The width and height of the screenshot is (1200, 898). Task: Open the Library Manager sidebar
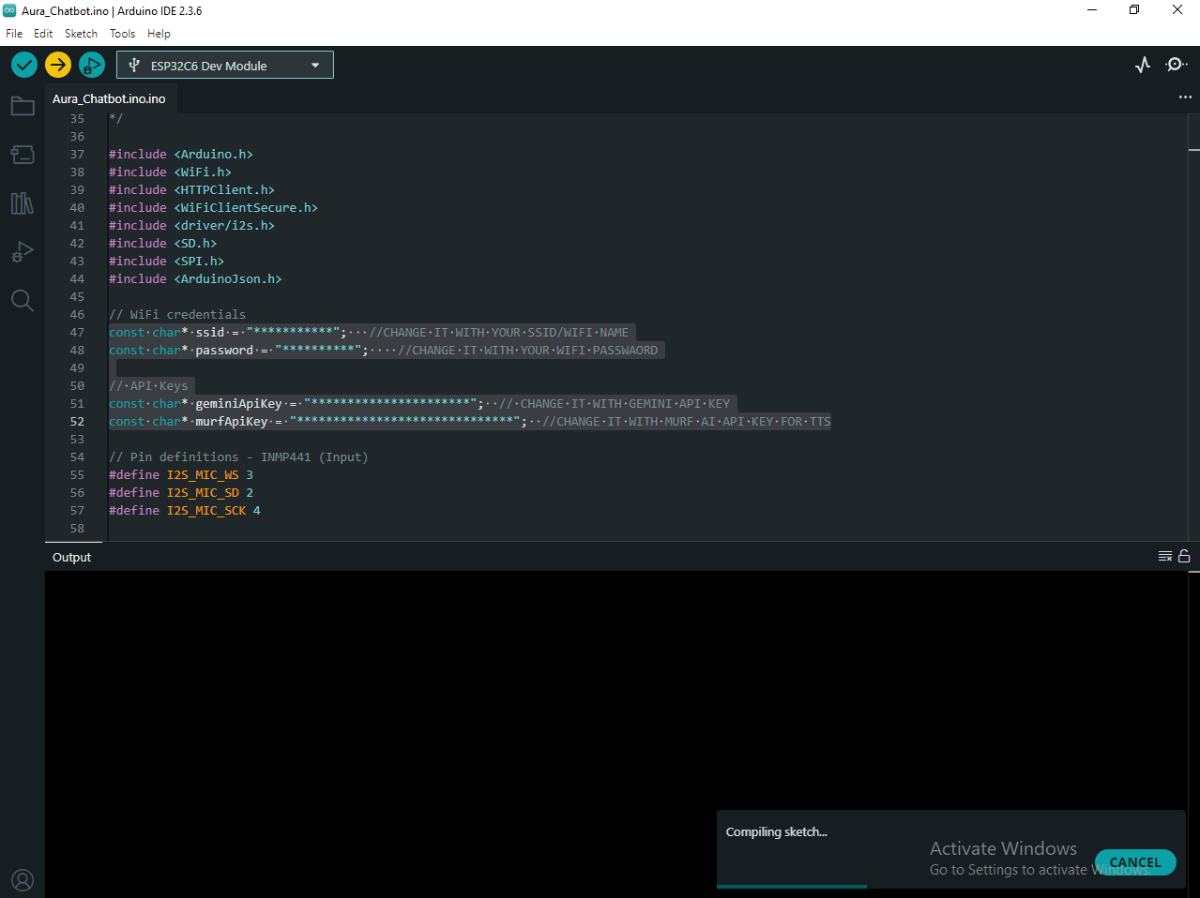[x=22, y=203]
